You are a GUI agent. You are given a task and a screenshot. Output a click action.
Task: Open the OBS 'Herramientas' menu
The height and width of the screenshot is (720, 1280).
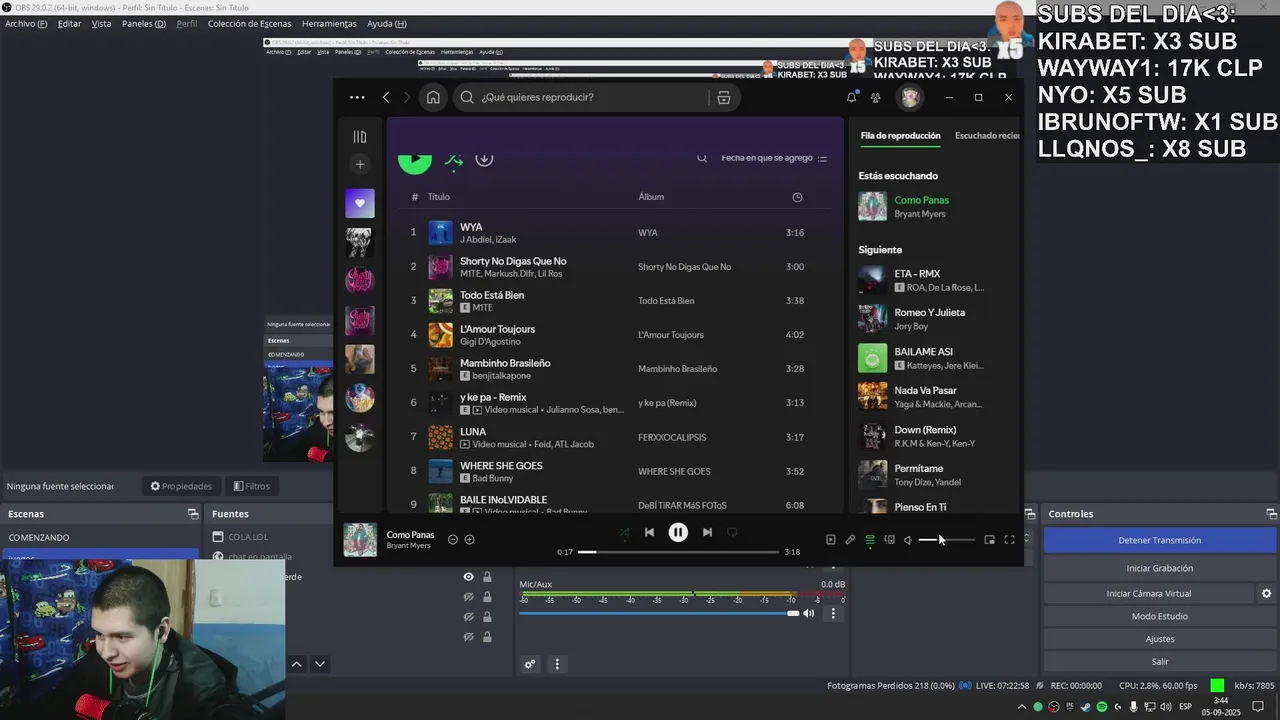(329, 24)
